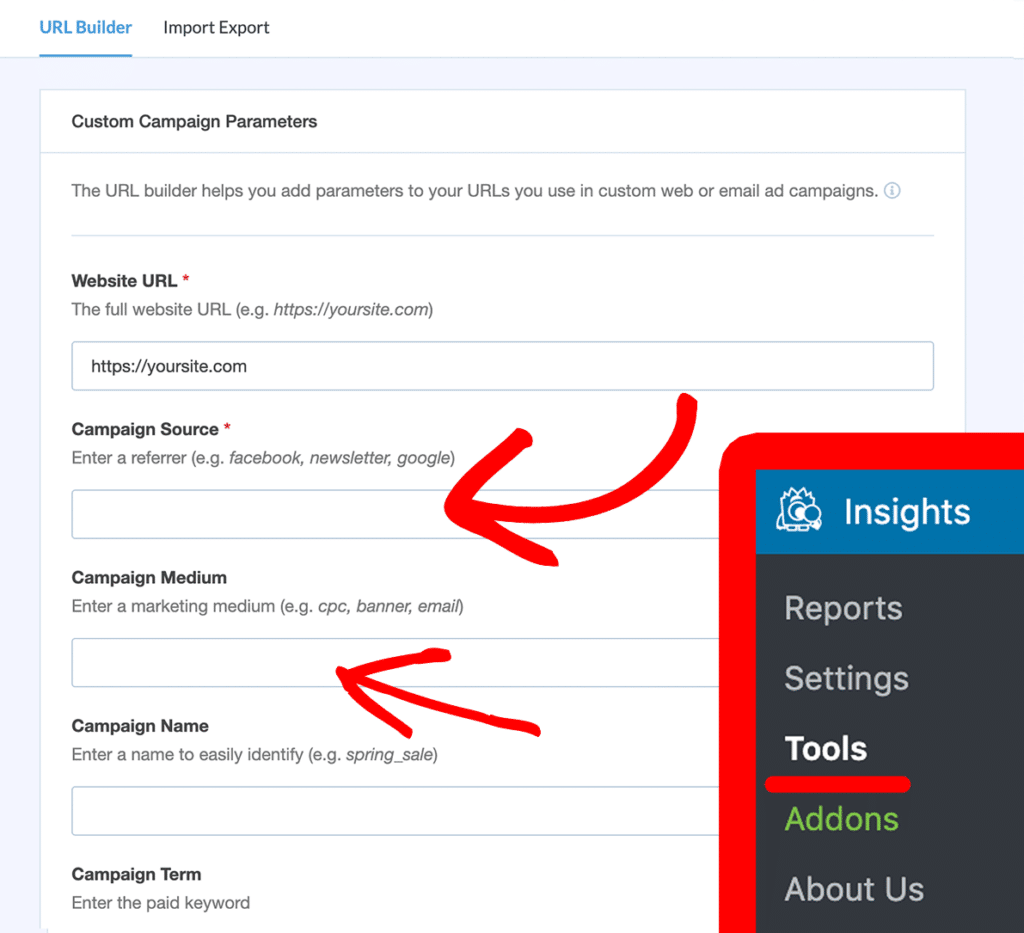Open the Reports menu item
The height and width of the screenshot is (933, 1024).
point(843,608)
